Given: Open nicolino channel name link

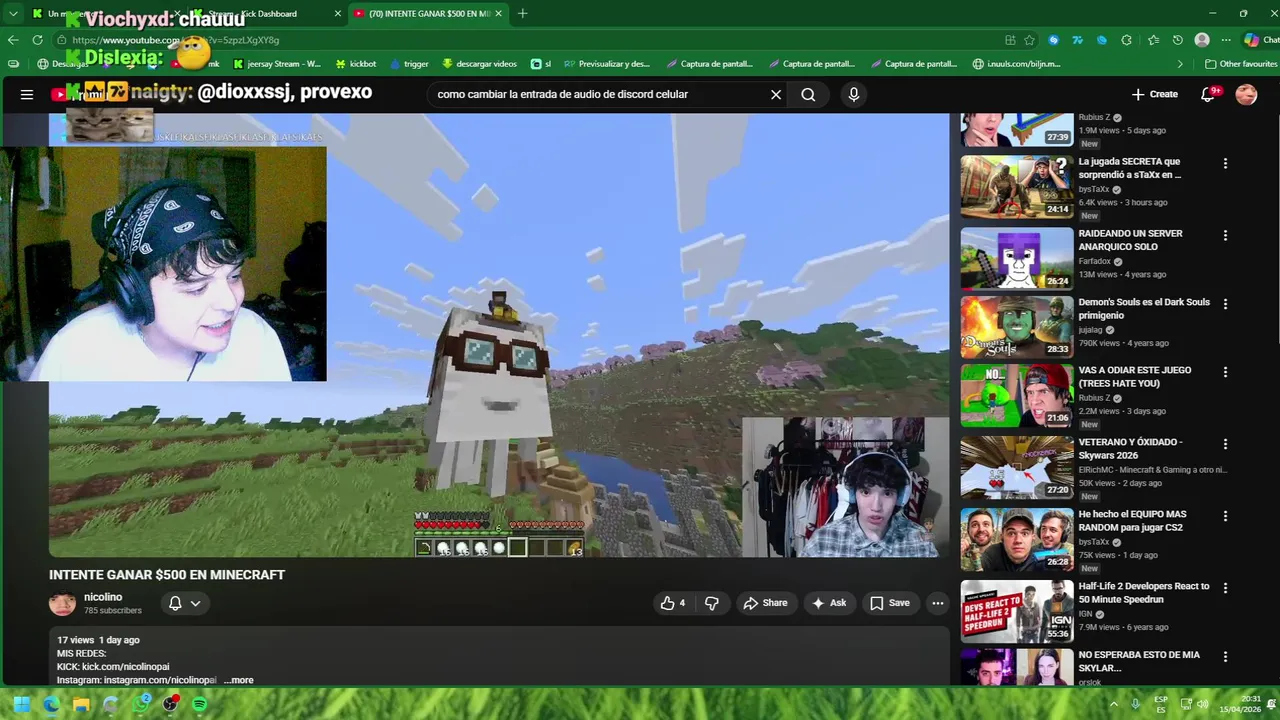Looking at the screenshot, I should click(103, 597).
